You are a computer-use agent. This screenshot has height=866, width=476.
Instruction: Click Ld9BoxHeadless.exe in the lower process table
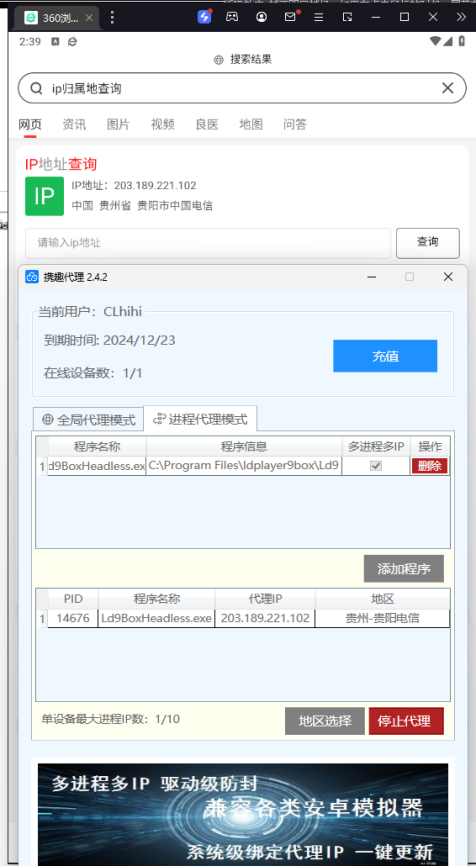point(157,618)
